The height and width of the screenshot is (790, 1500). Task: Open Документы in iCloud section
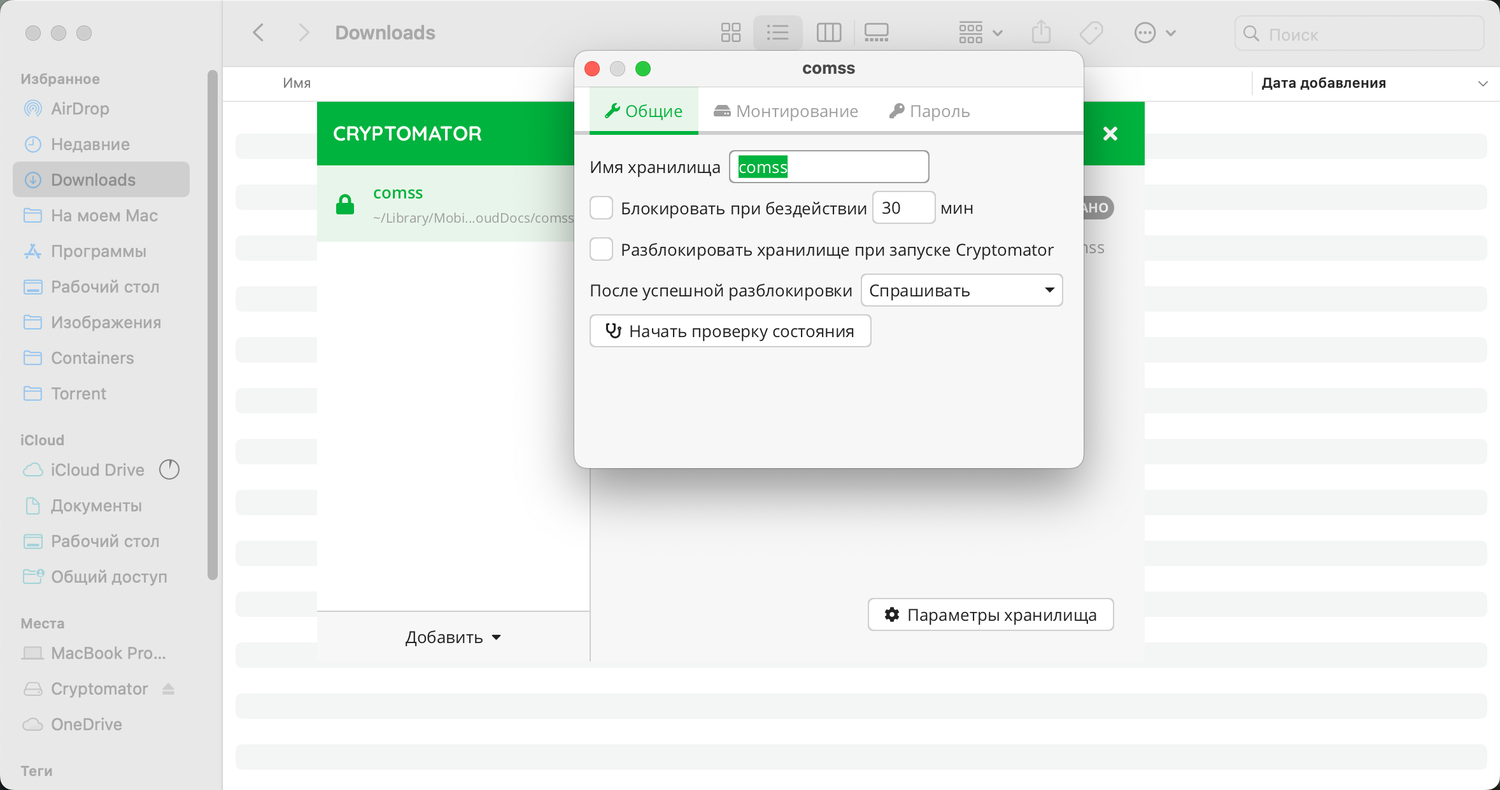(101, 506)
